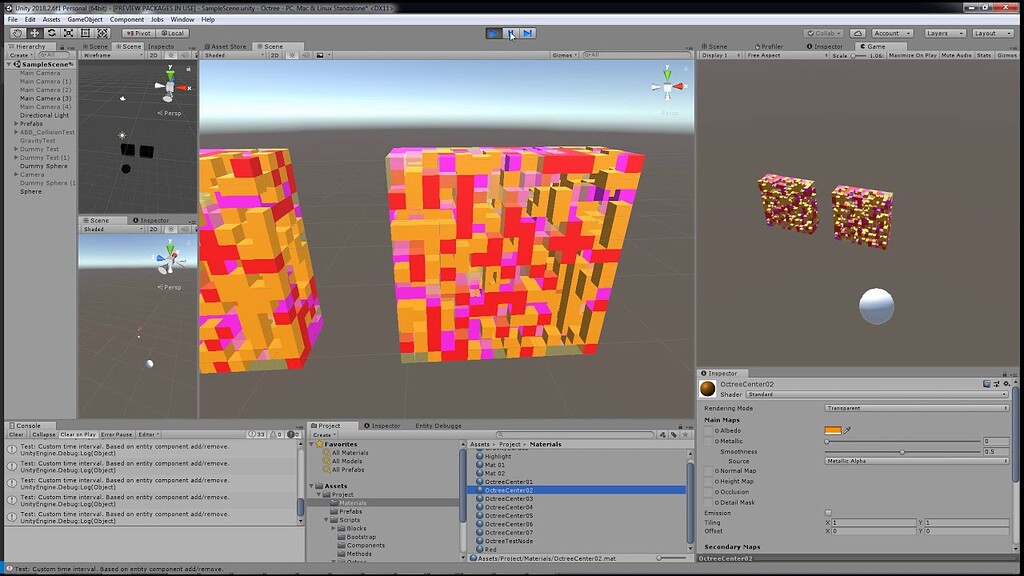Screen dimensions: 1024x576
Task: Click the orange Albedo color swatch
Action: [x=832, y=430]
